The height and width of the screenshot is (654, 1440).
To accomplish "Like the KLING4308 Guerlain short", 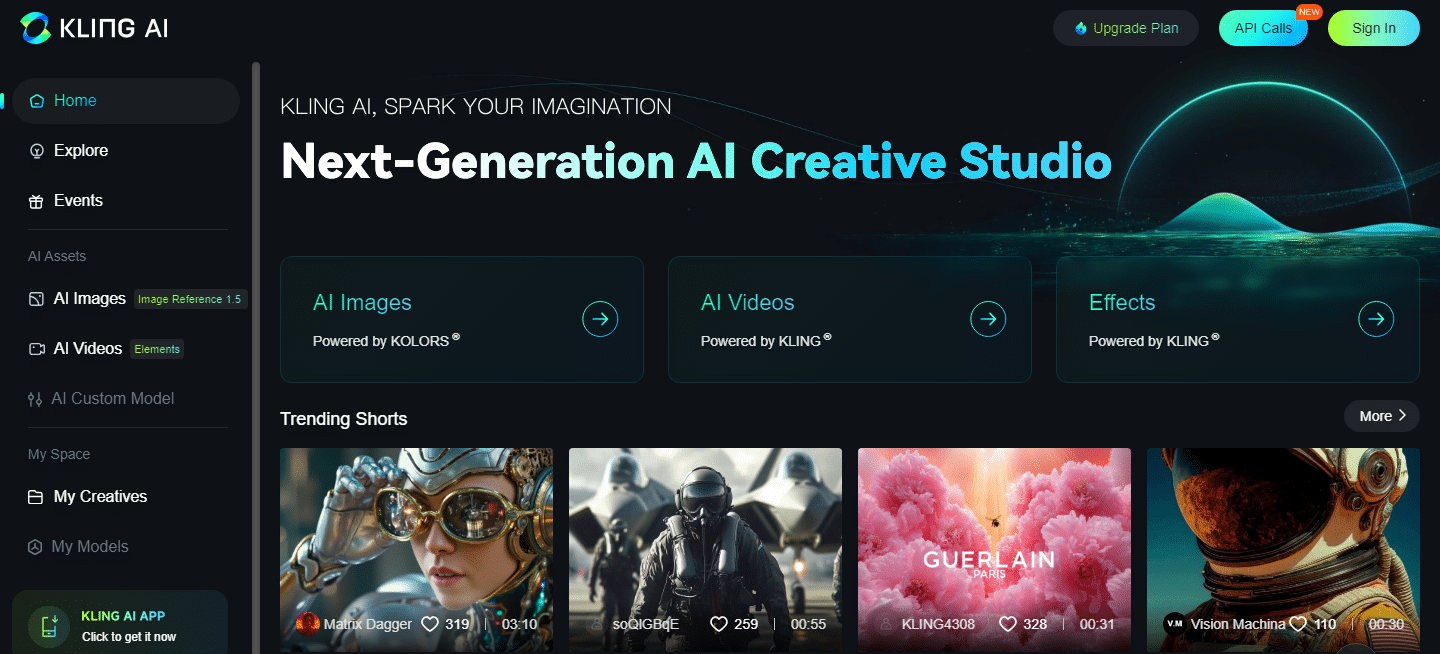I will [1008, 624].
